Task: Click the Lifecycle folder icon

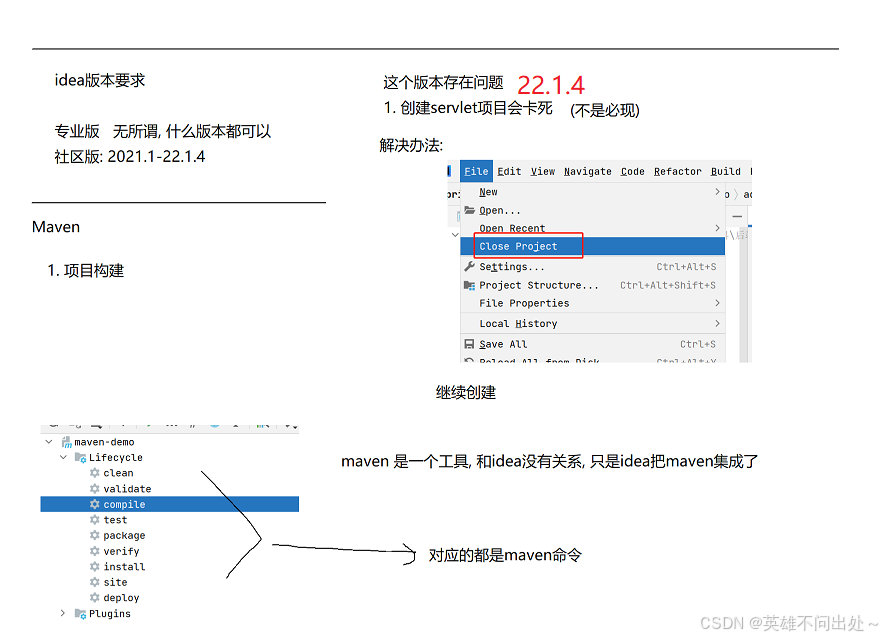Action: 81,457
